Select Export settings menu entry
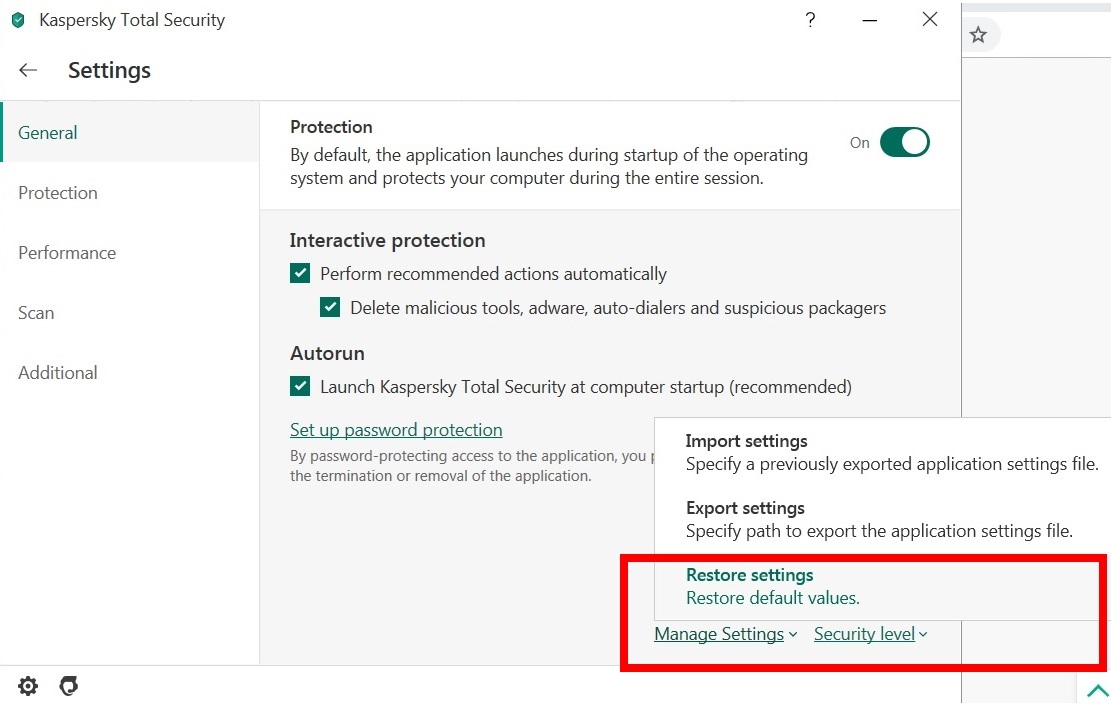This screenshot has height=704, width=1111. (745, 519)
